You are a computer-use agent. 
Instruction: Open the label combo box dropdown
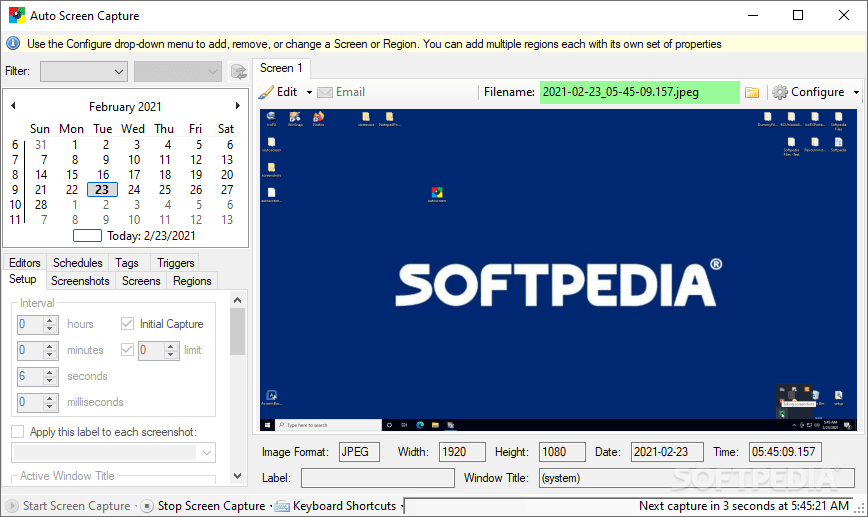206,453
